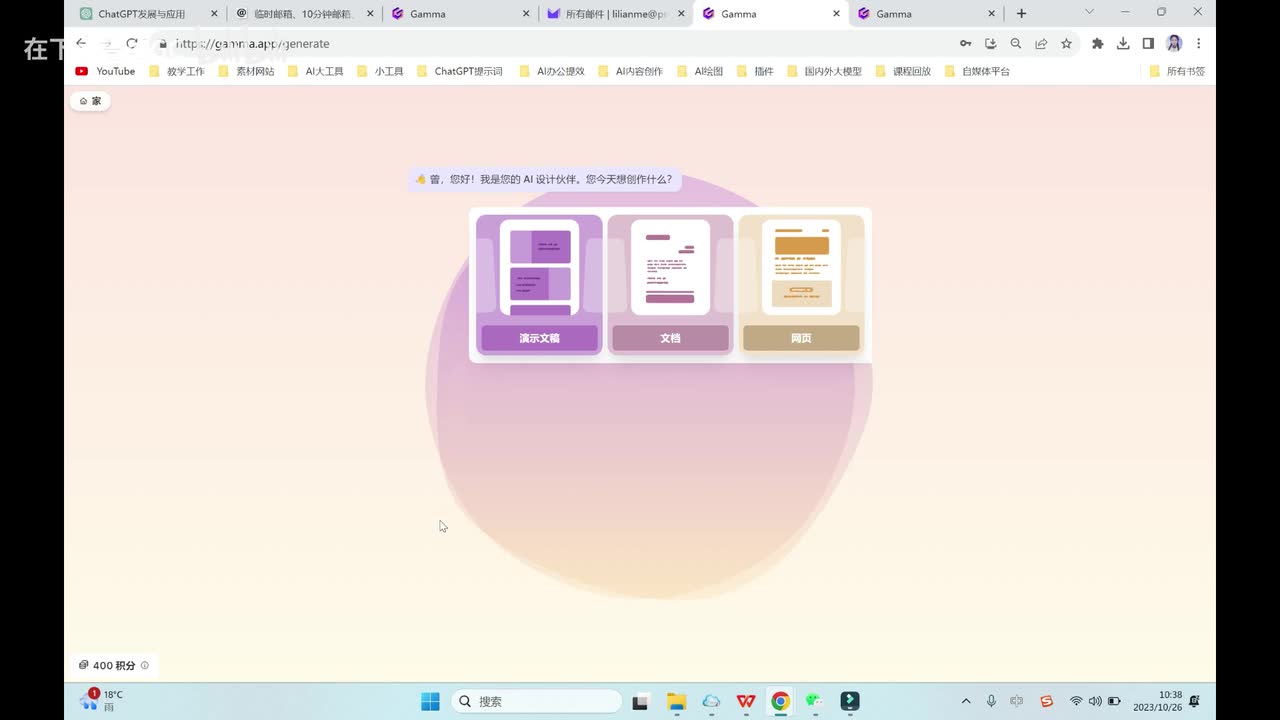The image size is (1280, 720).
Task: Choose the 网页 webpage card thumbnail
Action: (x=801, y=267)
